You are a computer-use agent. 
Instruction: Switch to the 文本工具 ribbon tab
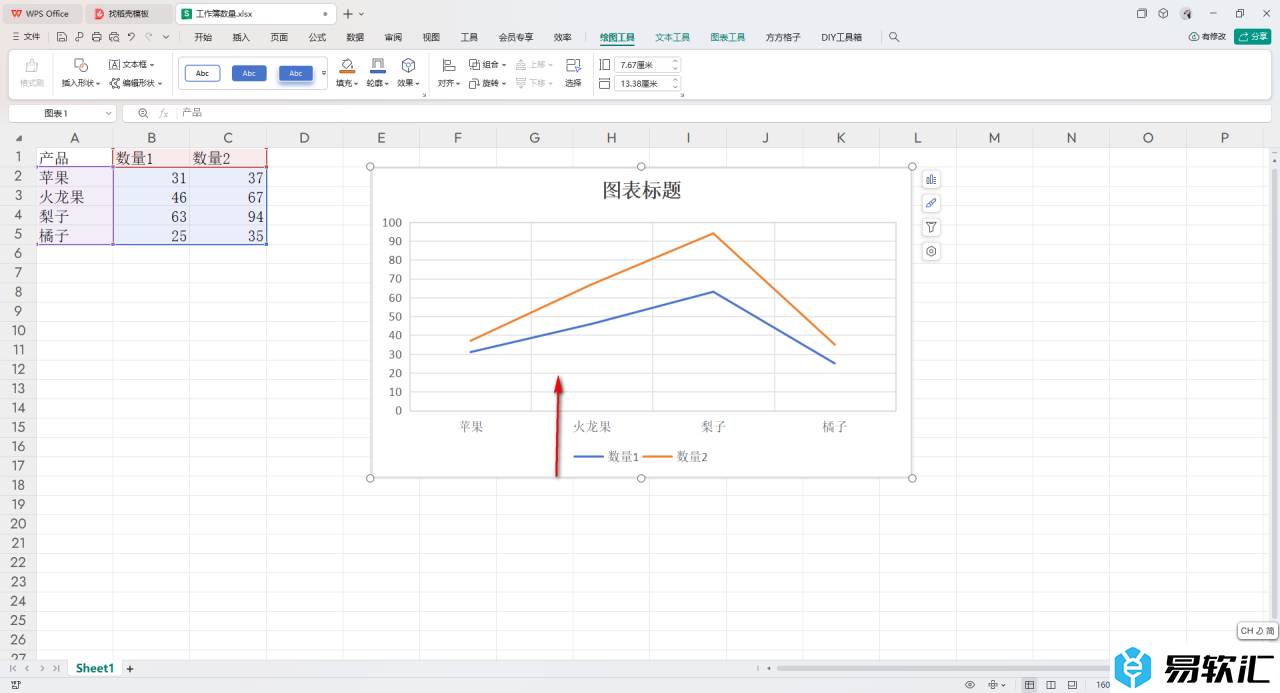tap(672, 37)
